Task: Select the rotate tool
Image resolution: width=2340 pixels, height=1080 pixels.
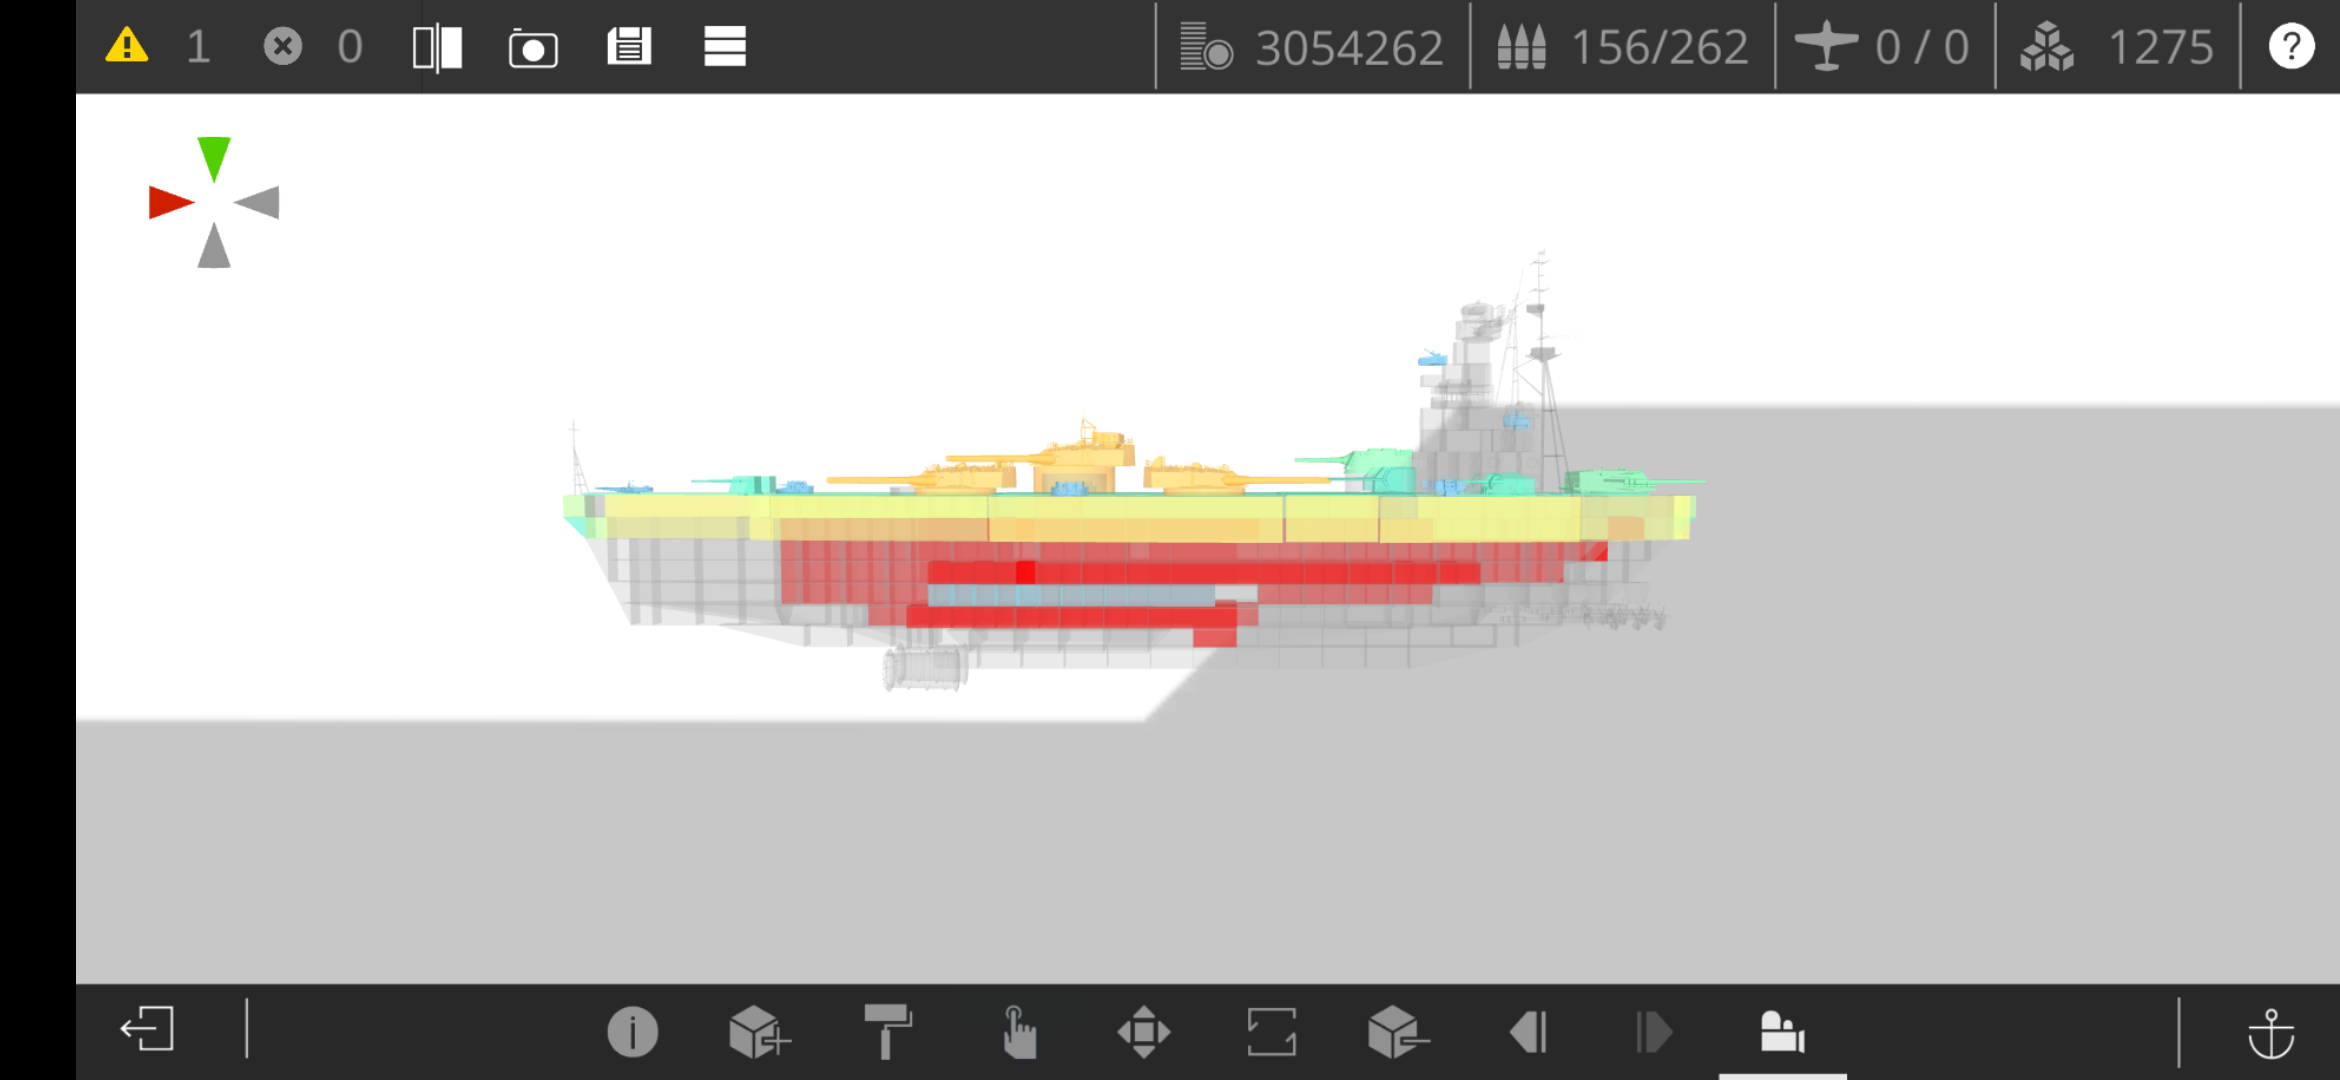Action: click(x=1271, y=1031)
